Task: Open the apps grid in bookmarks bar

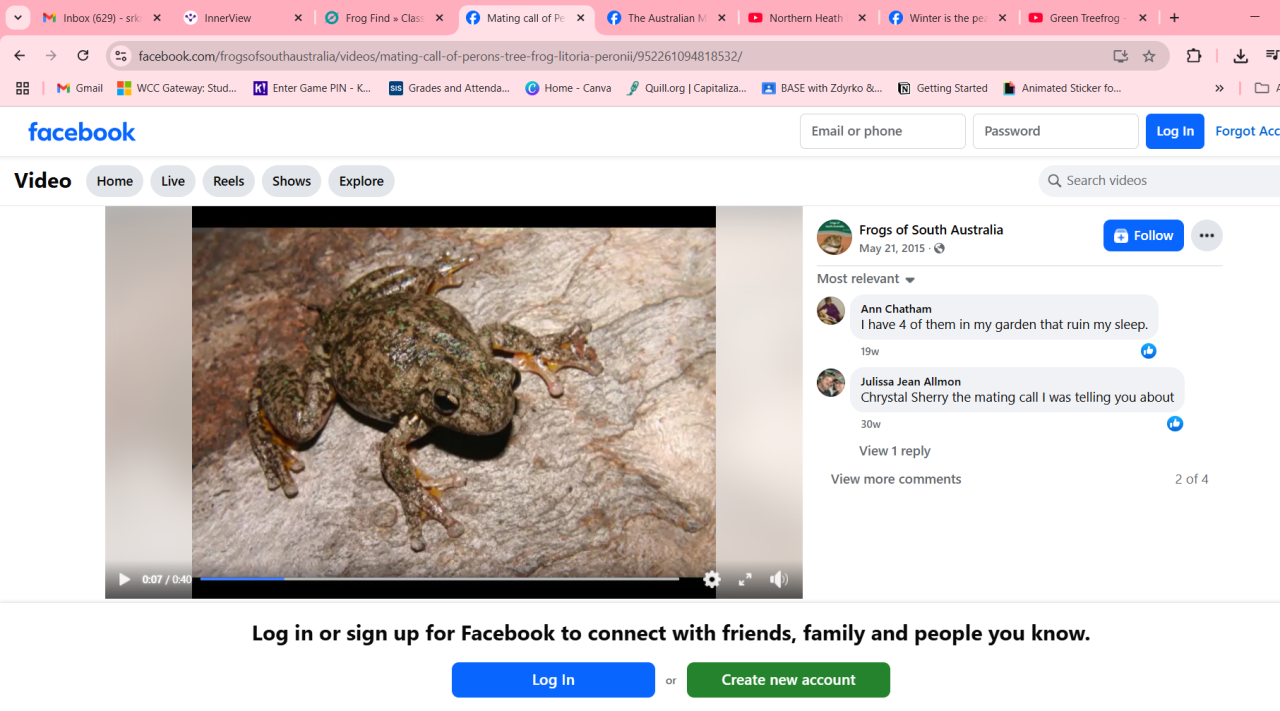Action: coord(22,88)
